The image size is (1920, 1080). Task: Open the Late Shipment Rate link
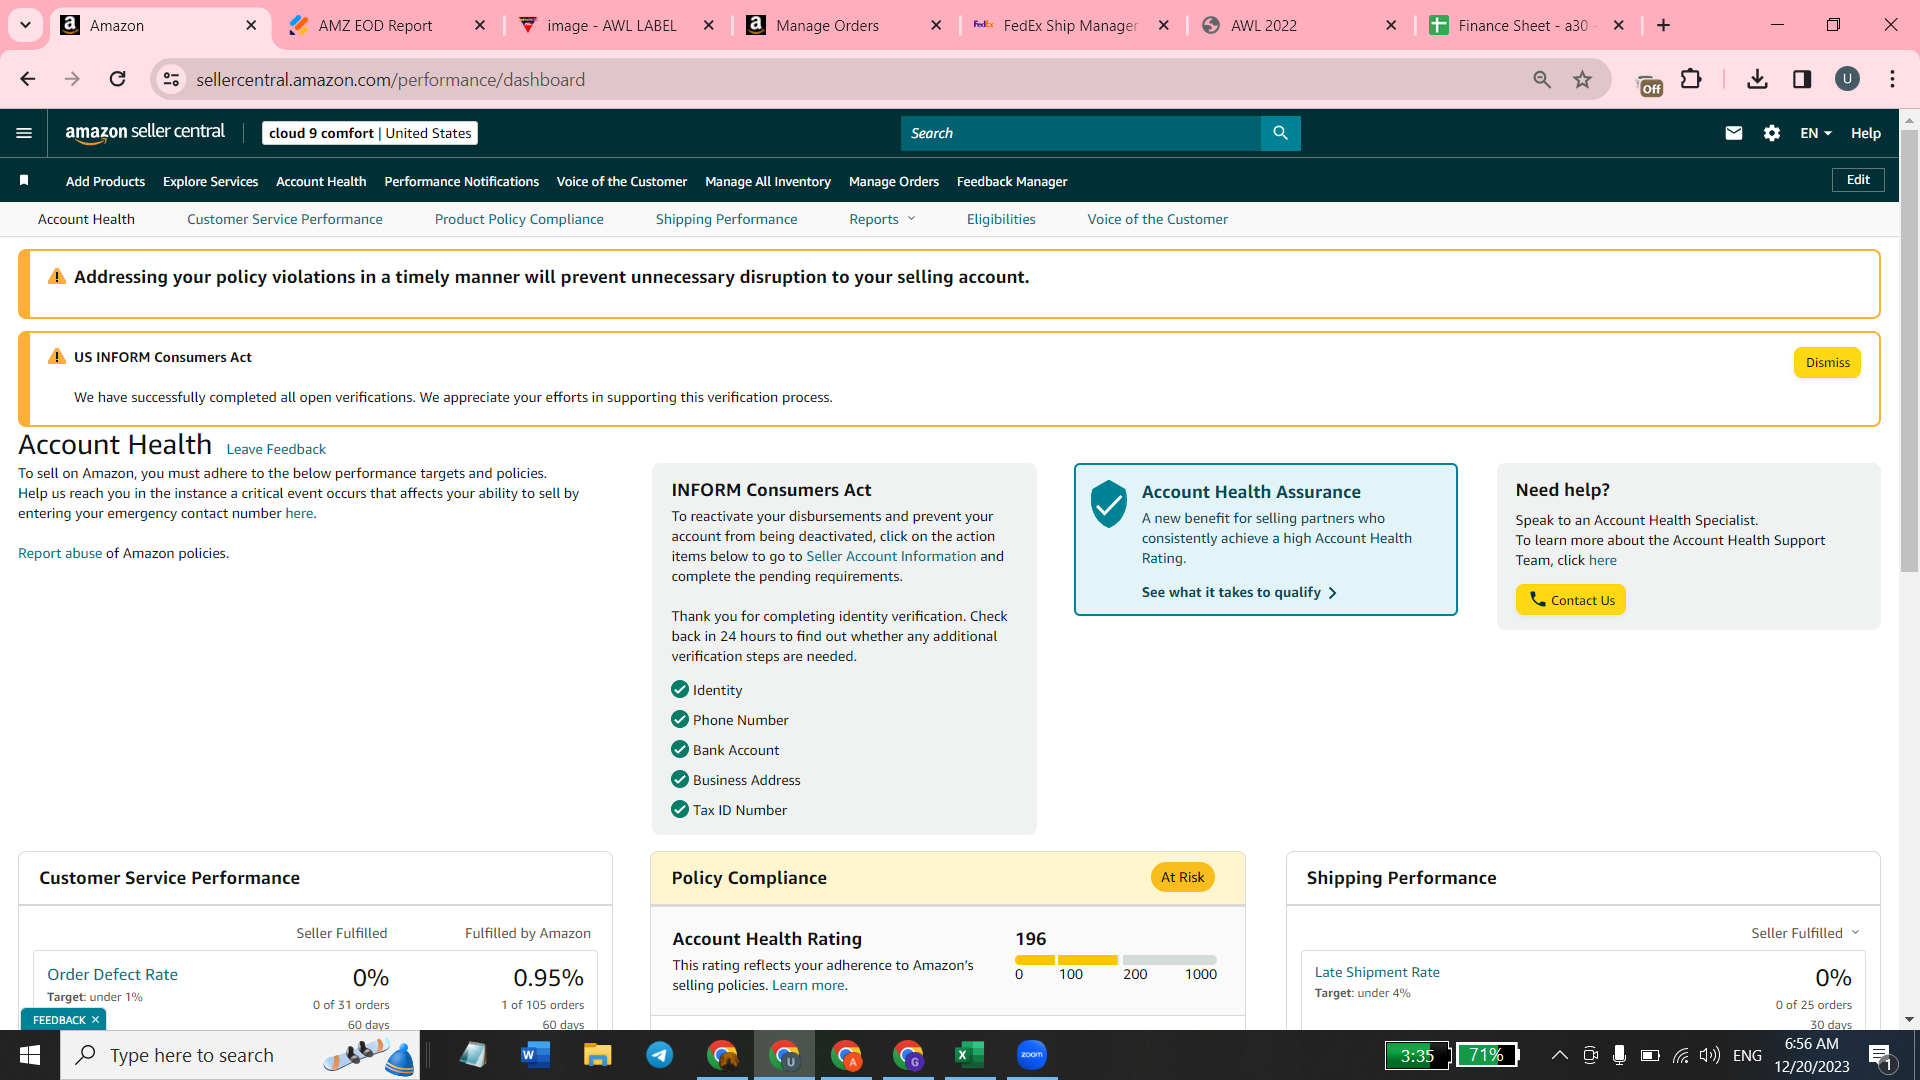click(x=1377, y=972)
